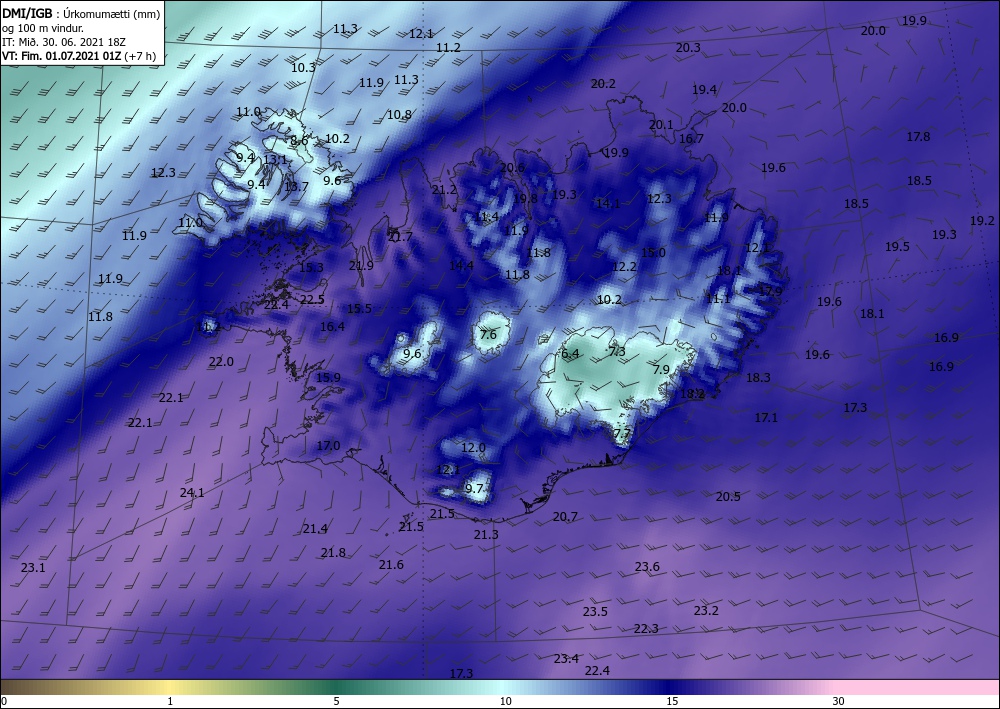Click the 6.4 value on the large glacier
1000x709 pixels.
click(570, 354)
